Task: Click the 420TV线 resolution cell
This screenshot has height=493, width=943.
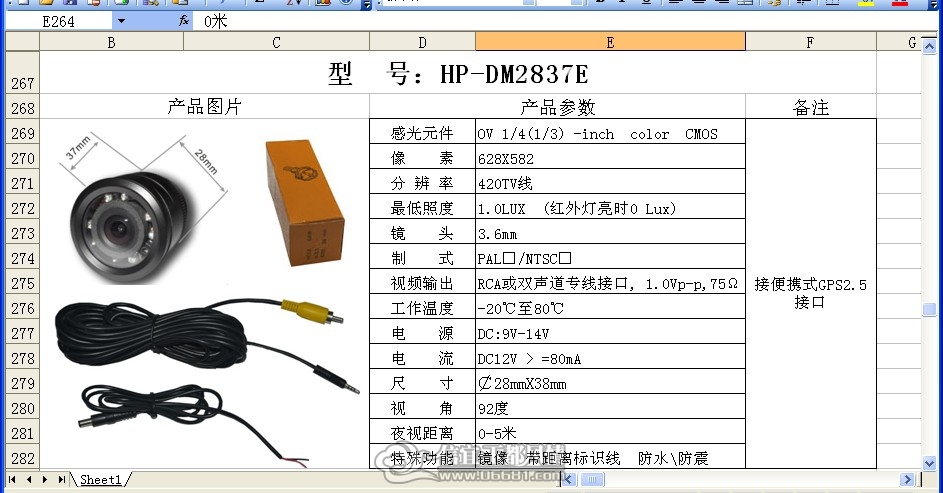Action: click(x=610, y=182)
